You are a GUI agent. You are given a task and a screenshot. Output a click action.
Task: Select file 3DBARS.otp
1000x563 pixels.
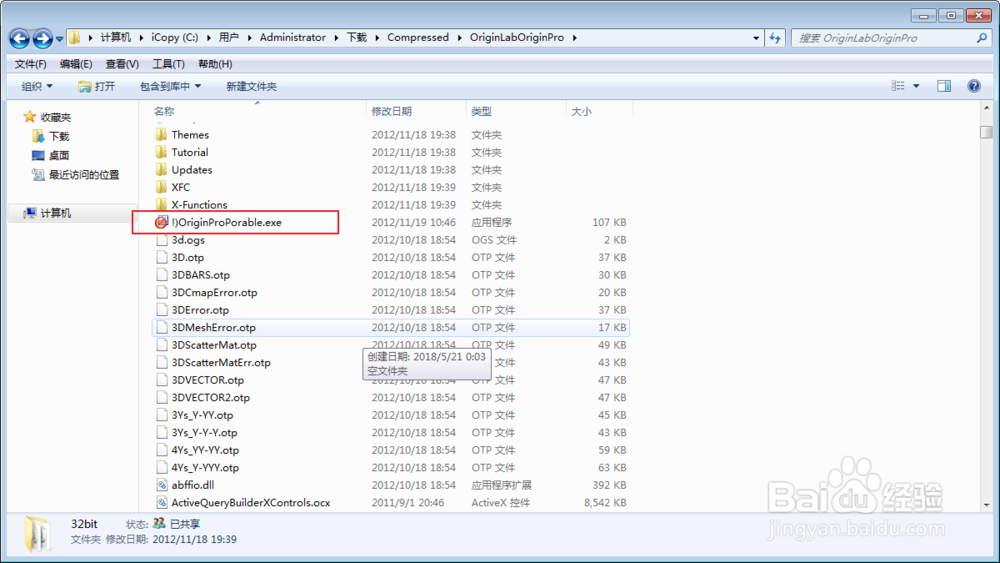(200, 275)
